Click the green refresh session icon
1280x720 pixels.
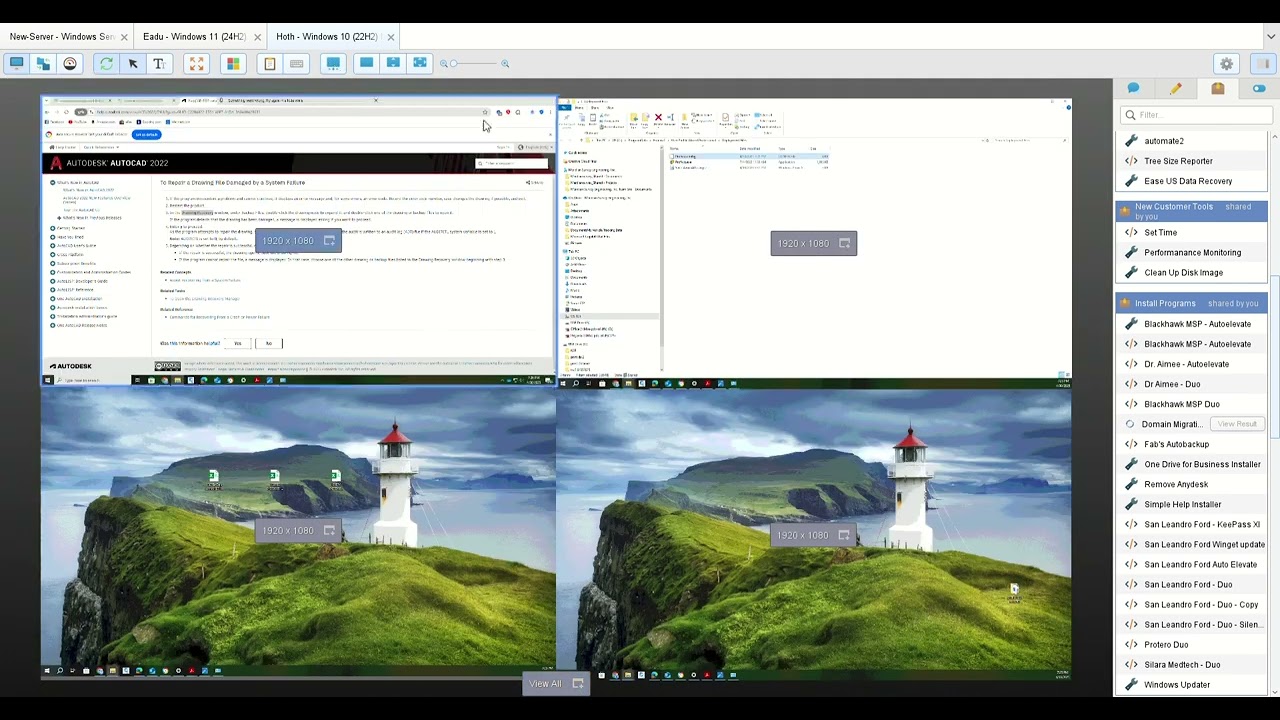(x=106, y=63)
